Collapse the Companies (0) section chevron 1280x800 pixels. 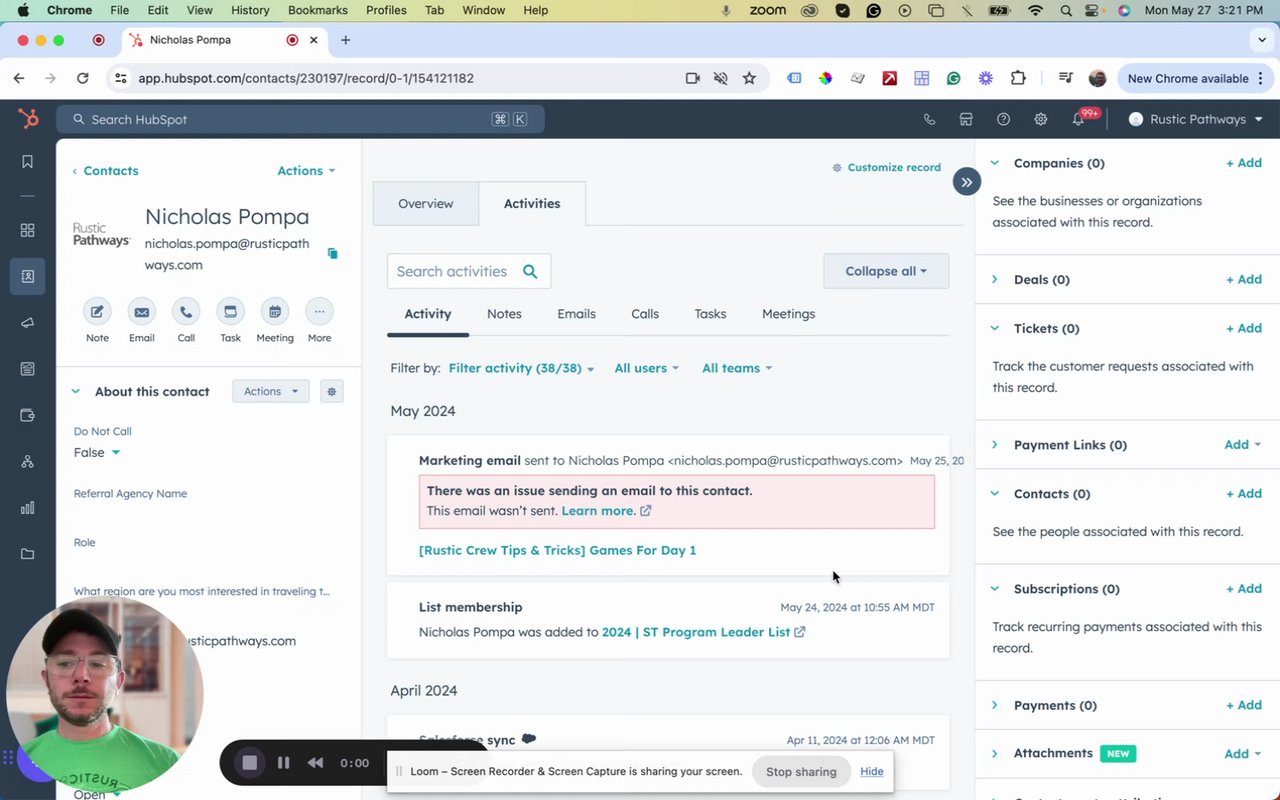[995, 163]
